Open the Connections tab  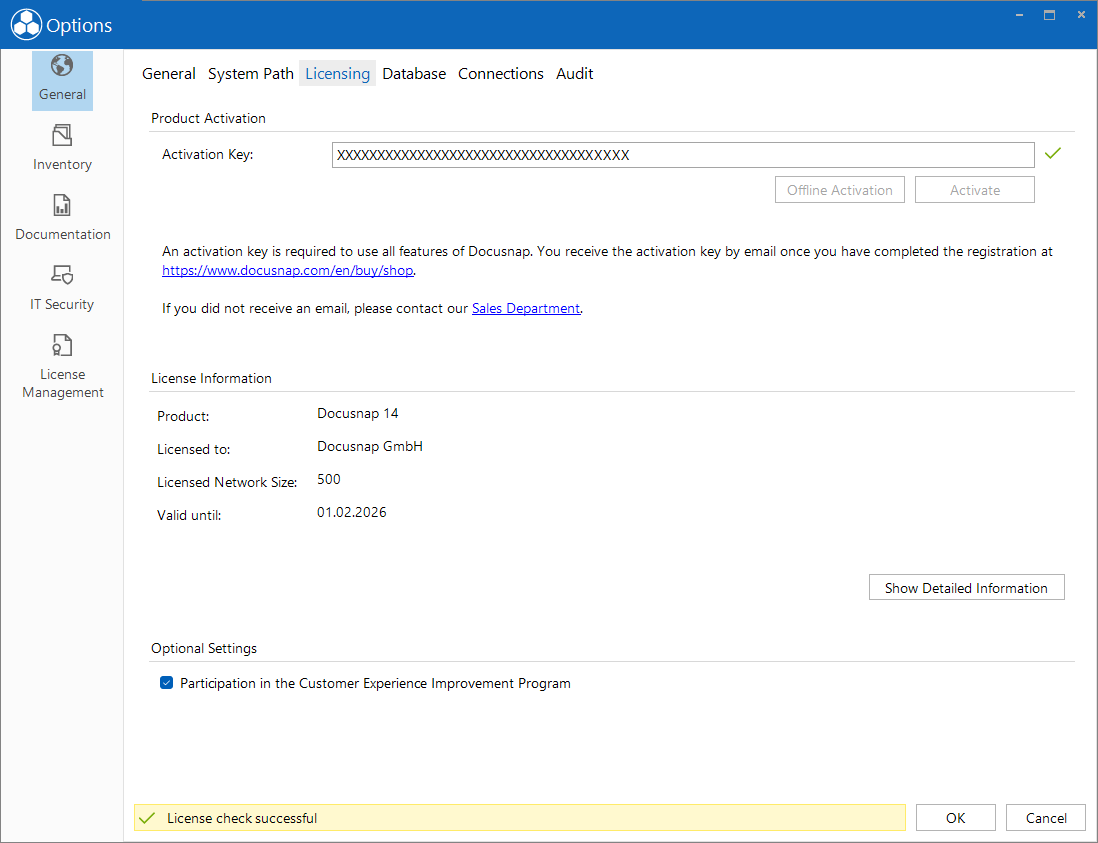(x=501, y=74)
